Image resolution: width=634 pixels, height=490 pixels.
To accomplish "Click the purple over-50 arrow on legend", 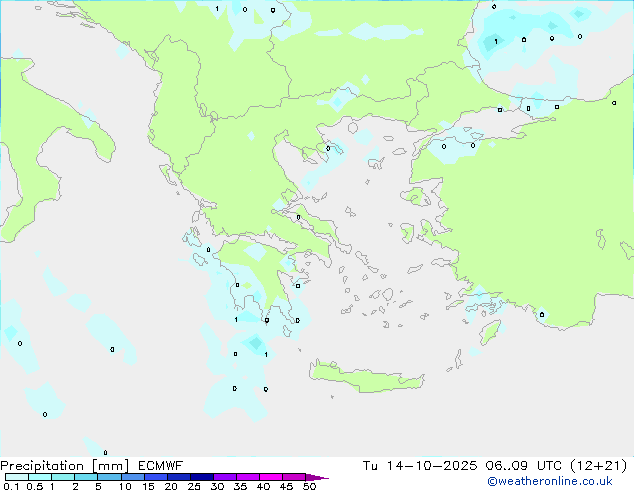I will (x=317, y=477).
